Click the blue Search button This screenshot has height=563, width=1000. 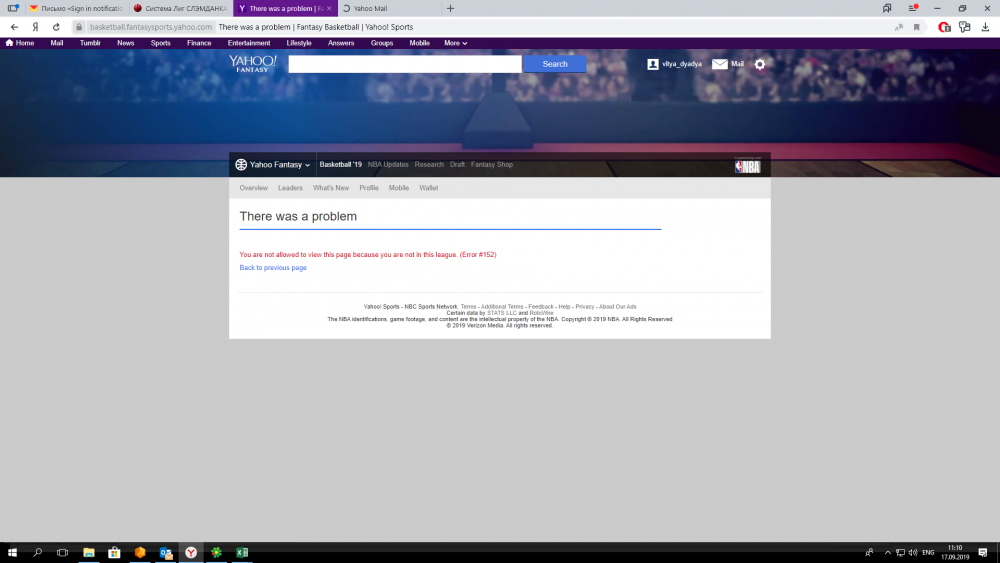555,64
